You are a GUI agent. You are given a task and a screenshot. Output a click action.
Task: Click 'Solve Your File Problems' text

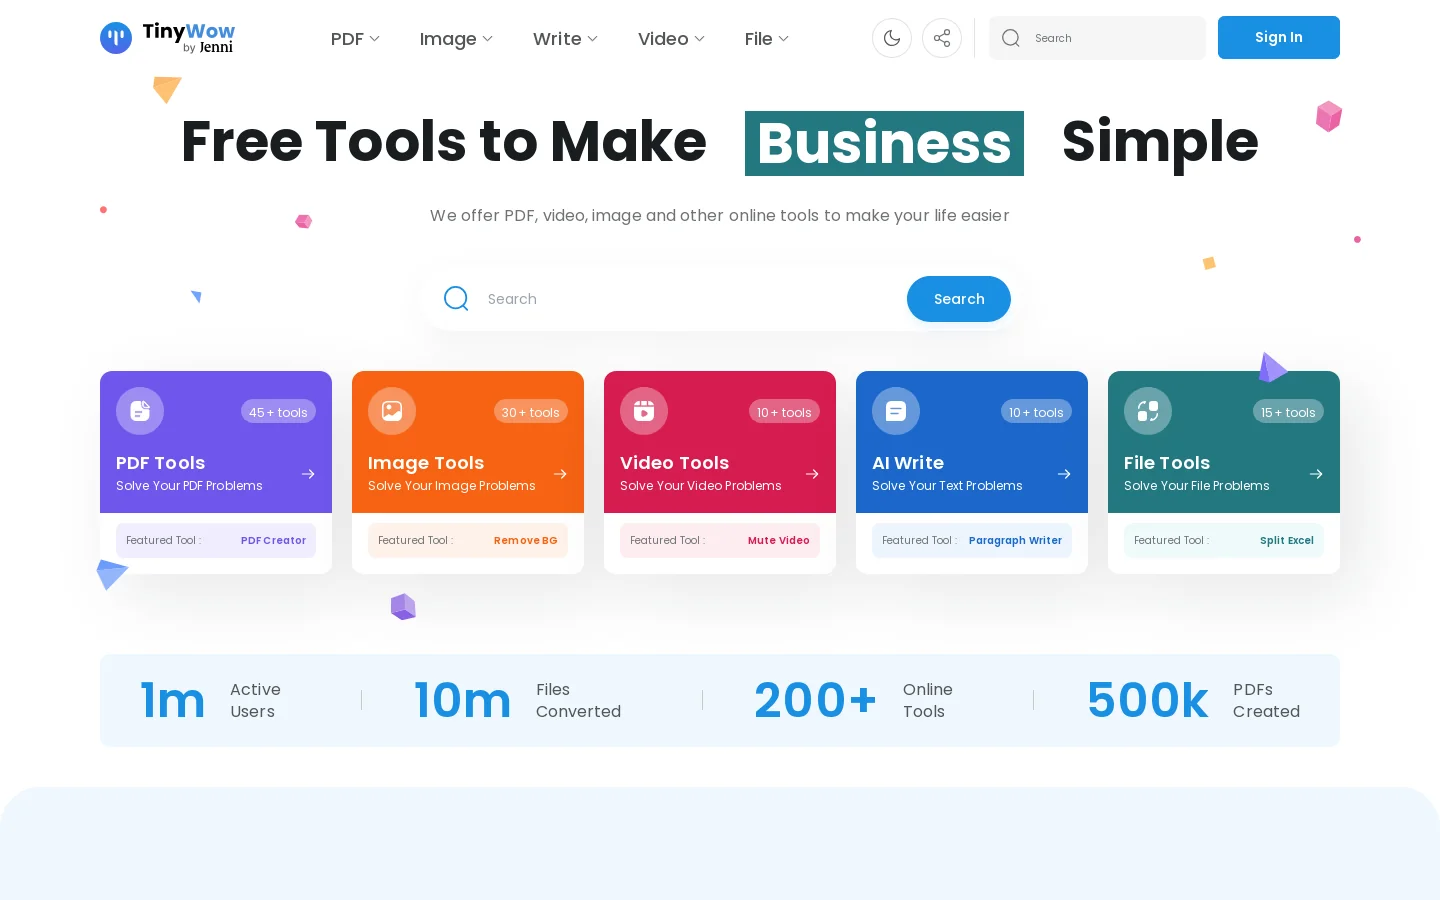coord(1197,486)
